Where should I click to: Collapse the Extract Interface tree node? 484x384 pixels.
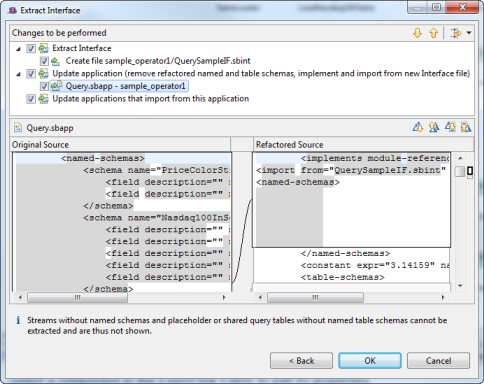coord(18,49)
